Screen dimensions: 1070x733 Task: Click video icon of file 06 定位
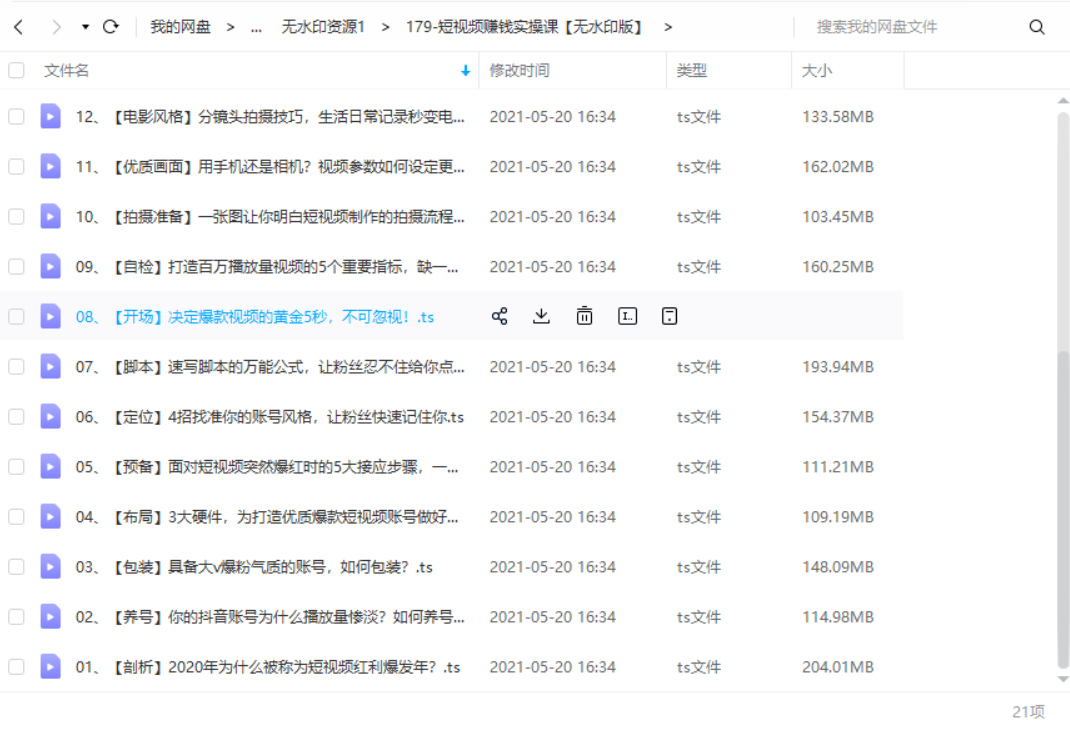[50, 416]
